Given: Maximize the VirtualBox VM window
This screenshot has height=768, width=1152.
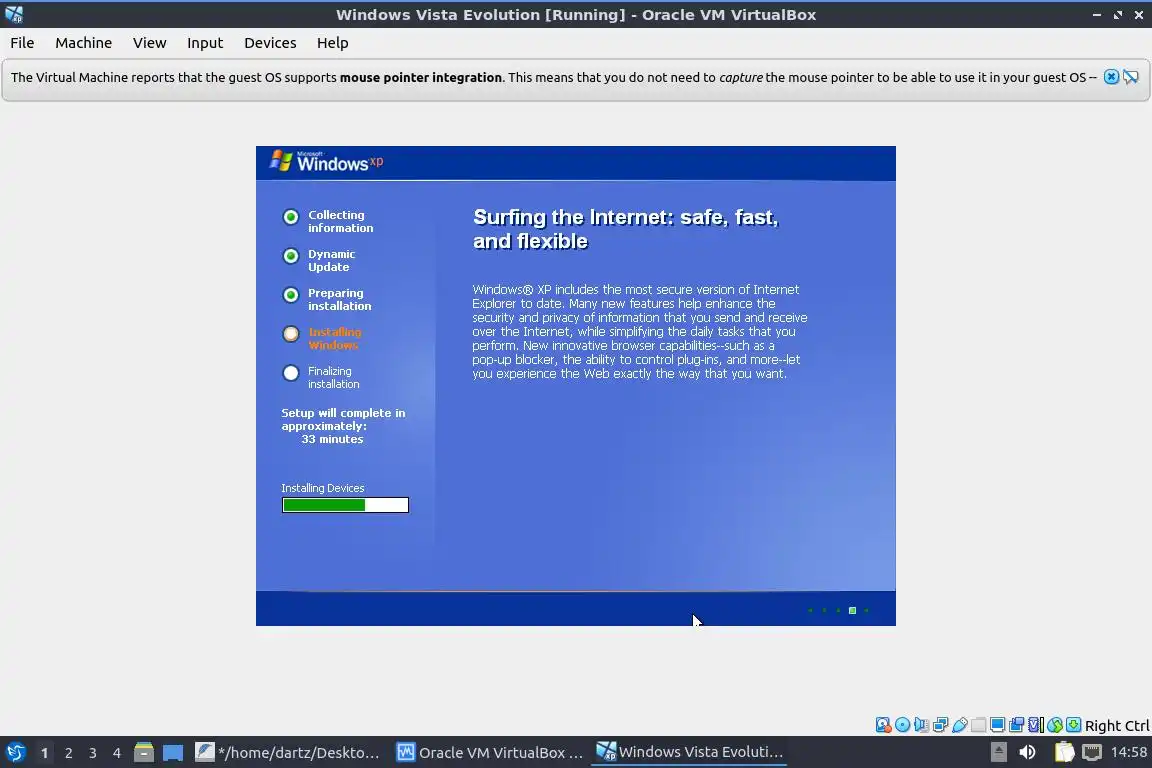Looking at the screenshot, I should (x=1117, y=15).
